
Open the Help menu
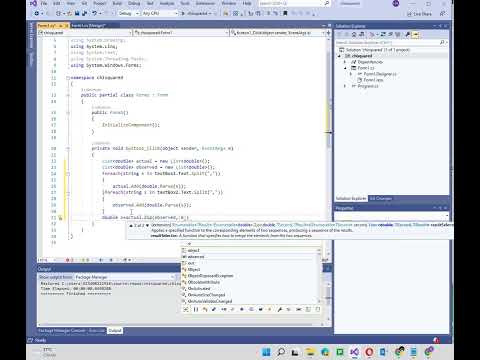(x=247, y=3)
